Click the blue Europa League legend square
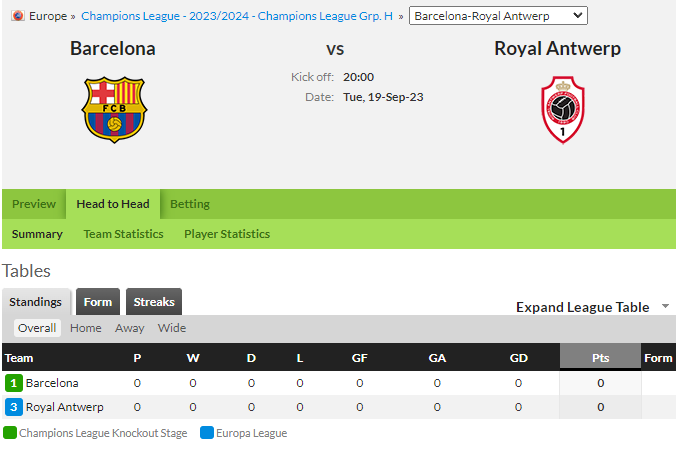 (207, 433)
